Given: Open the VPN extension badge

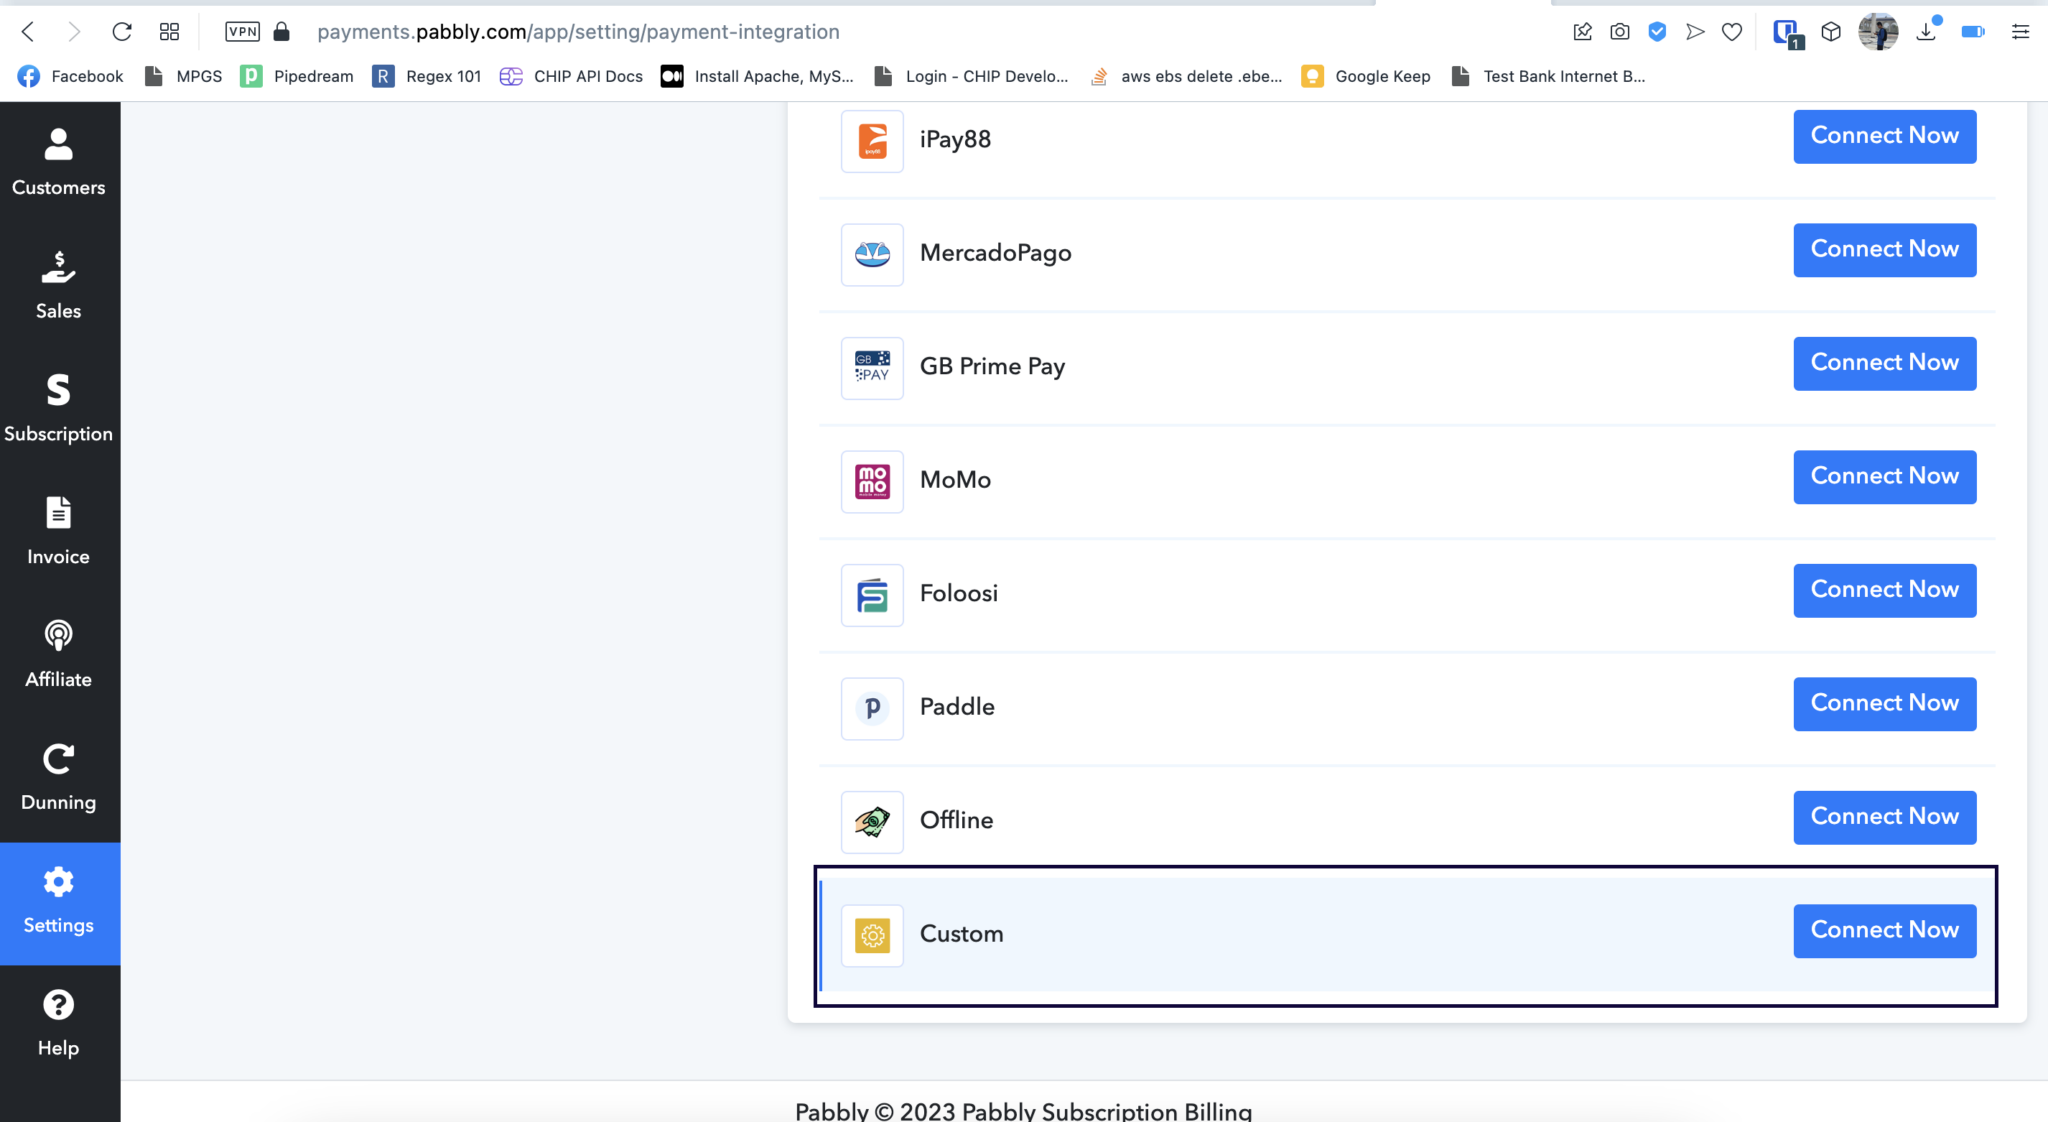Looking at the screenshot, I should coord(242,31).
